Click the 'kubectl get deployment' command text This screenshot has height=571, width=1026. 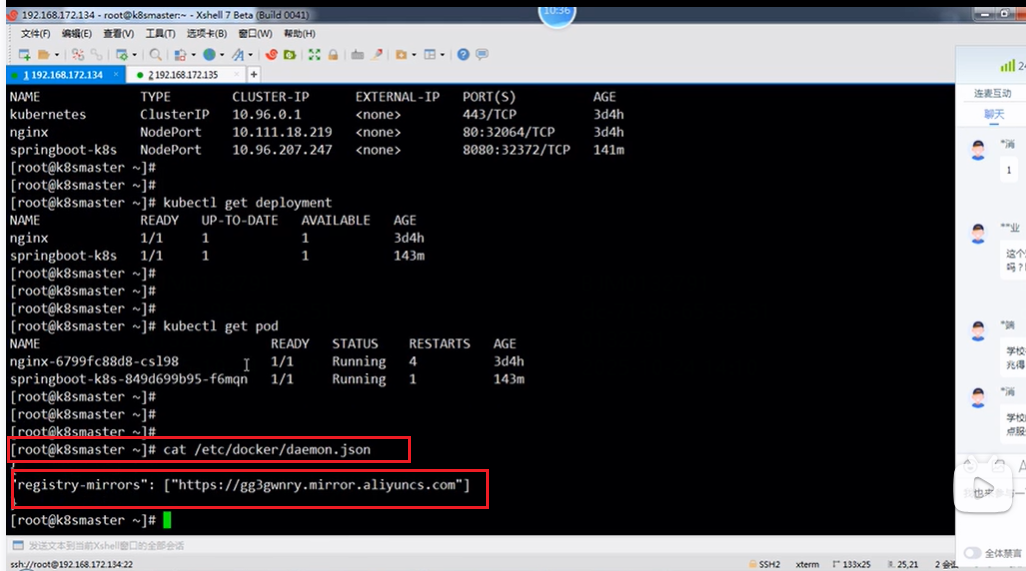247,203
